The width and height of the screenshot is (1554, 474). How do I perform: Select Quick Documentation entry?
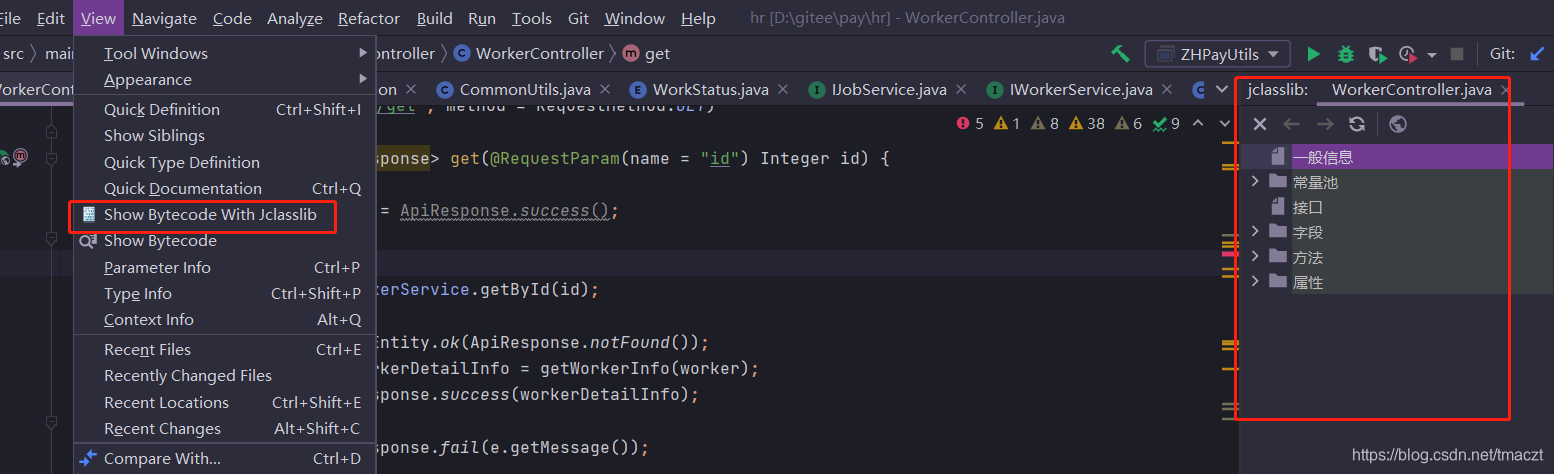point(225,189)
